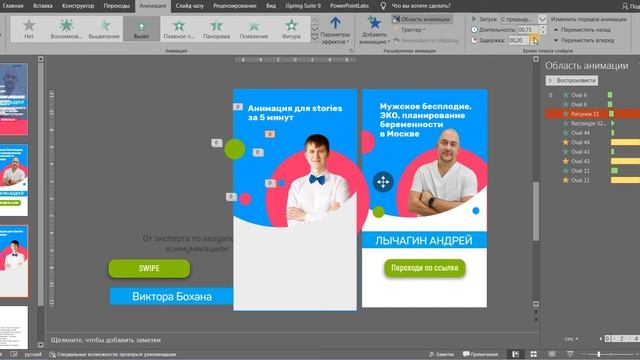Select the 'Rectangle 32...' animation row

click(592, 123)
